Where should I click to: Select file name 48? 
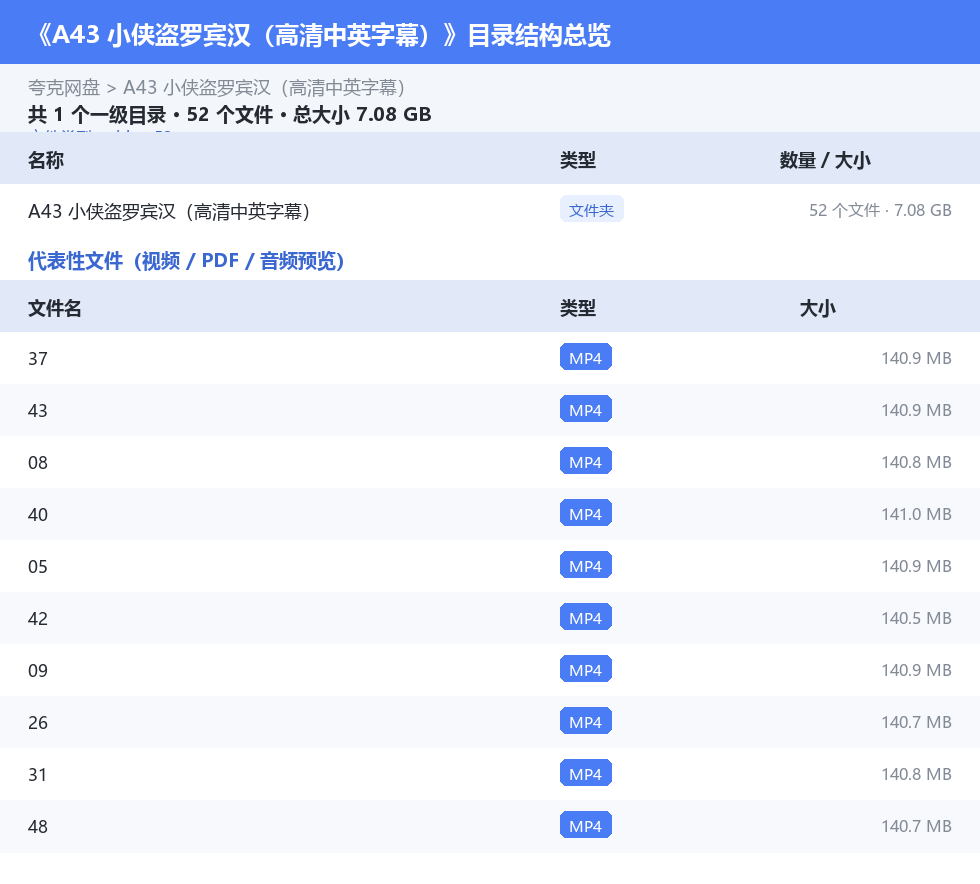(x=38, y=826)
